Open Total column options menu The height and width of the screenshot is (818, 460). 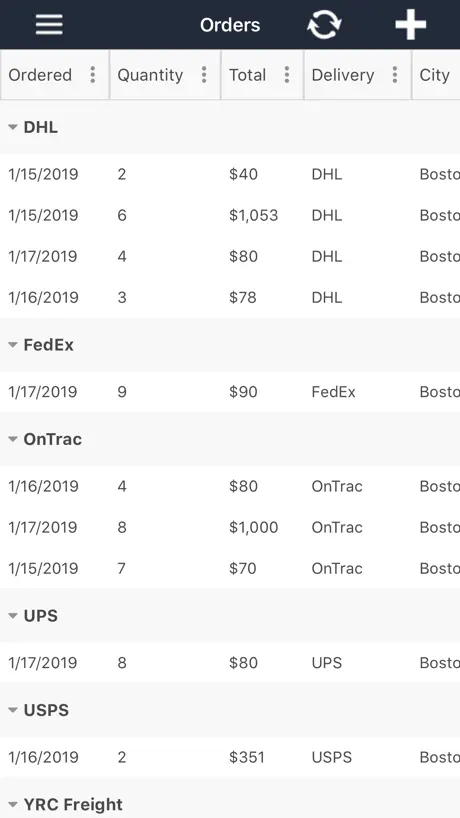click(286, 75)
